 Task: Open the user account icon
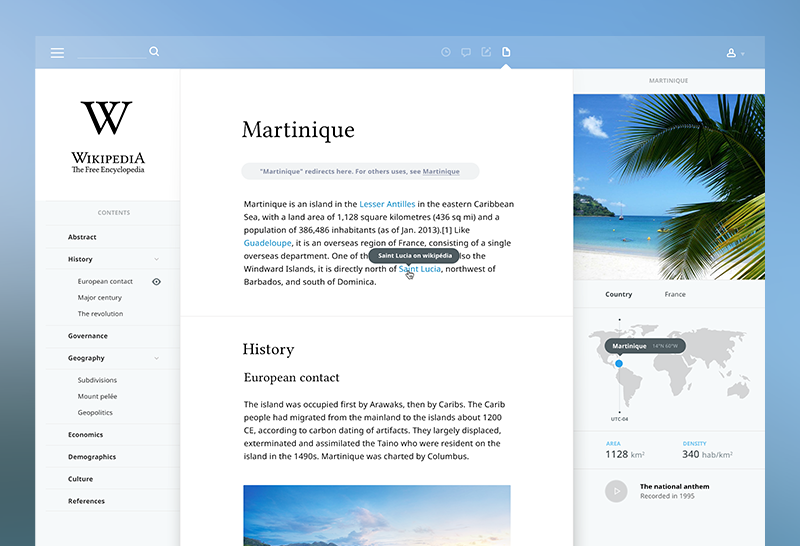click(x=731, y=53)
